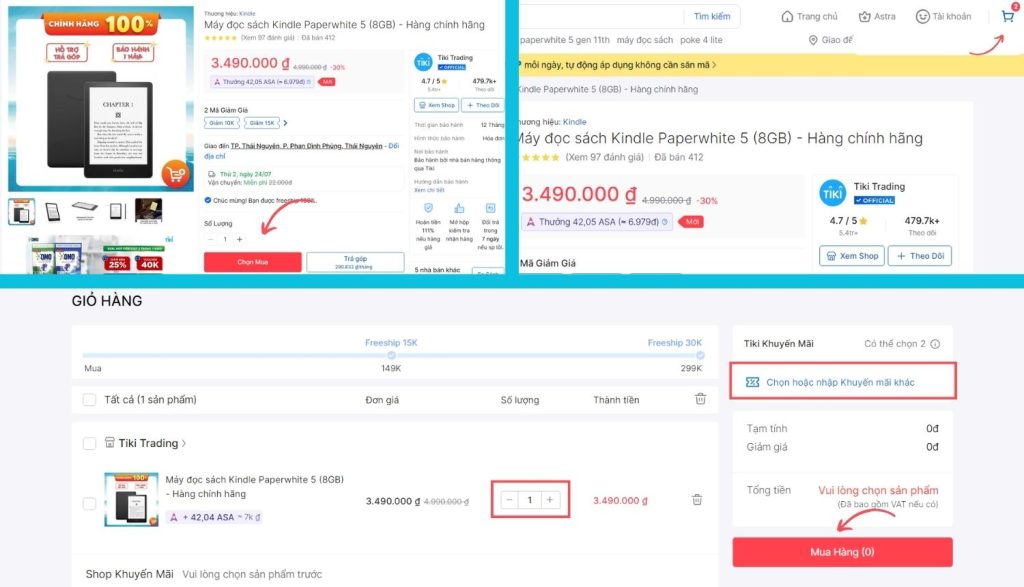
Task: Select the fifth product gallery thumbnail
Action: coord(148,212)
